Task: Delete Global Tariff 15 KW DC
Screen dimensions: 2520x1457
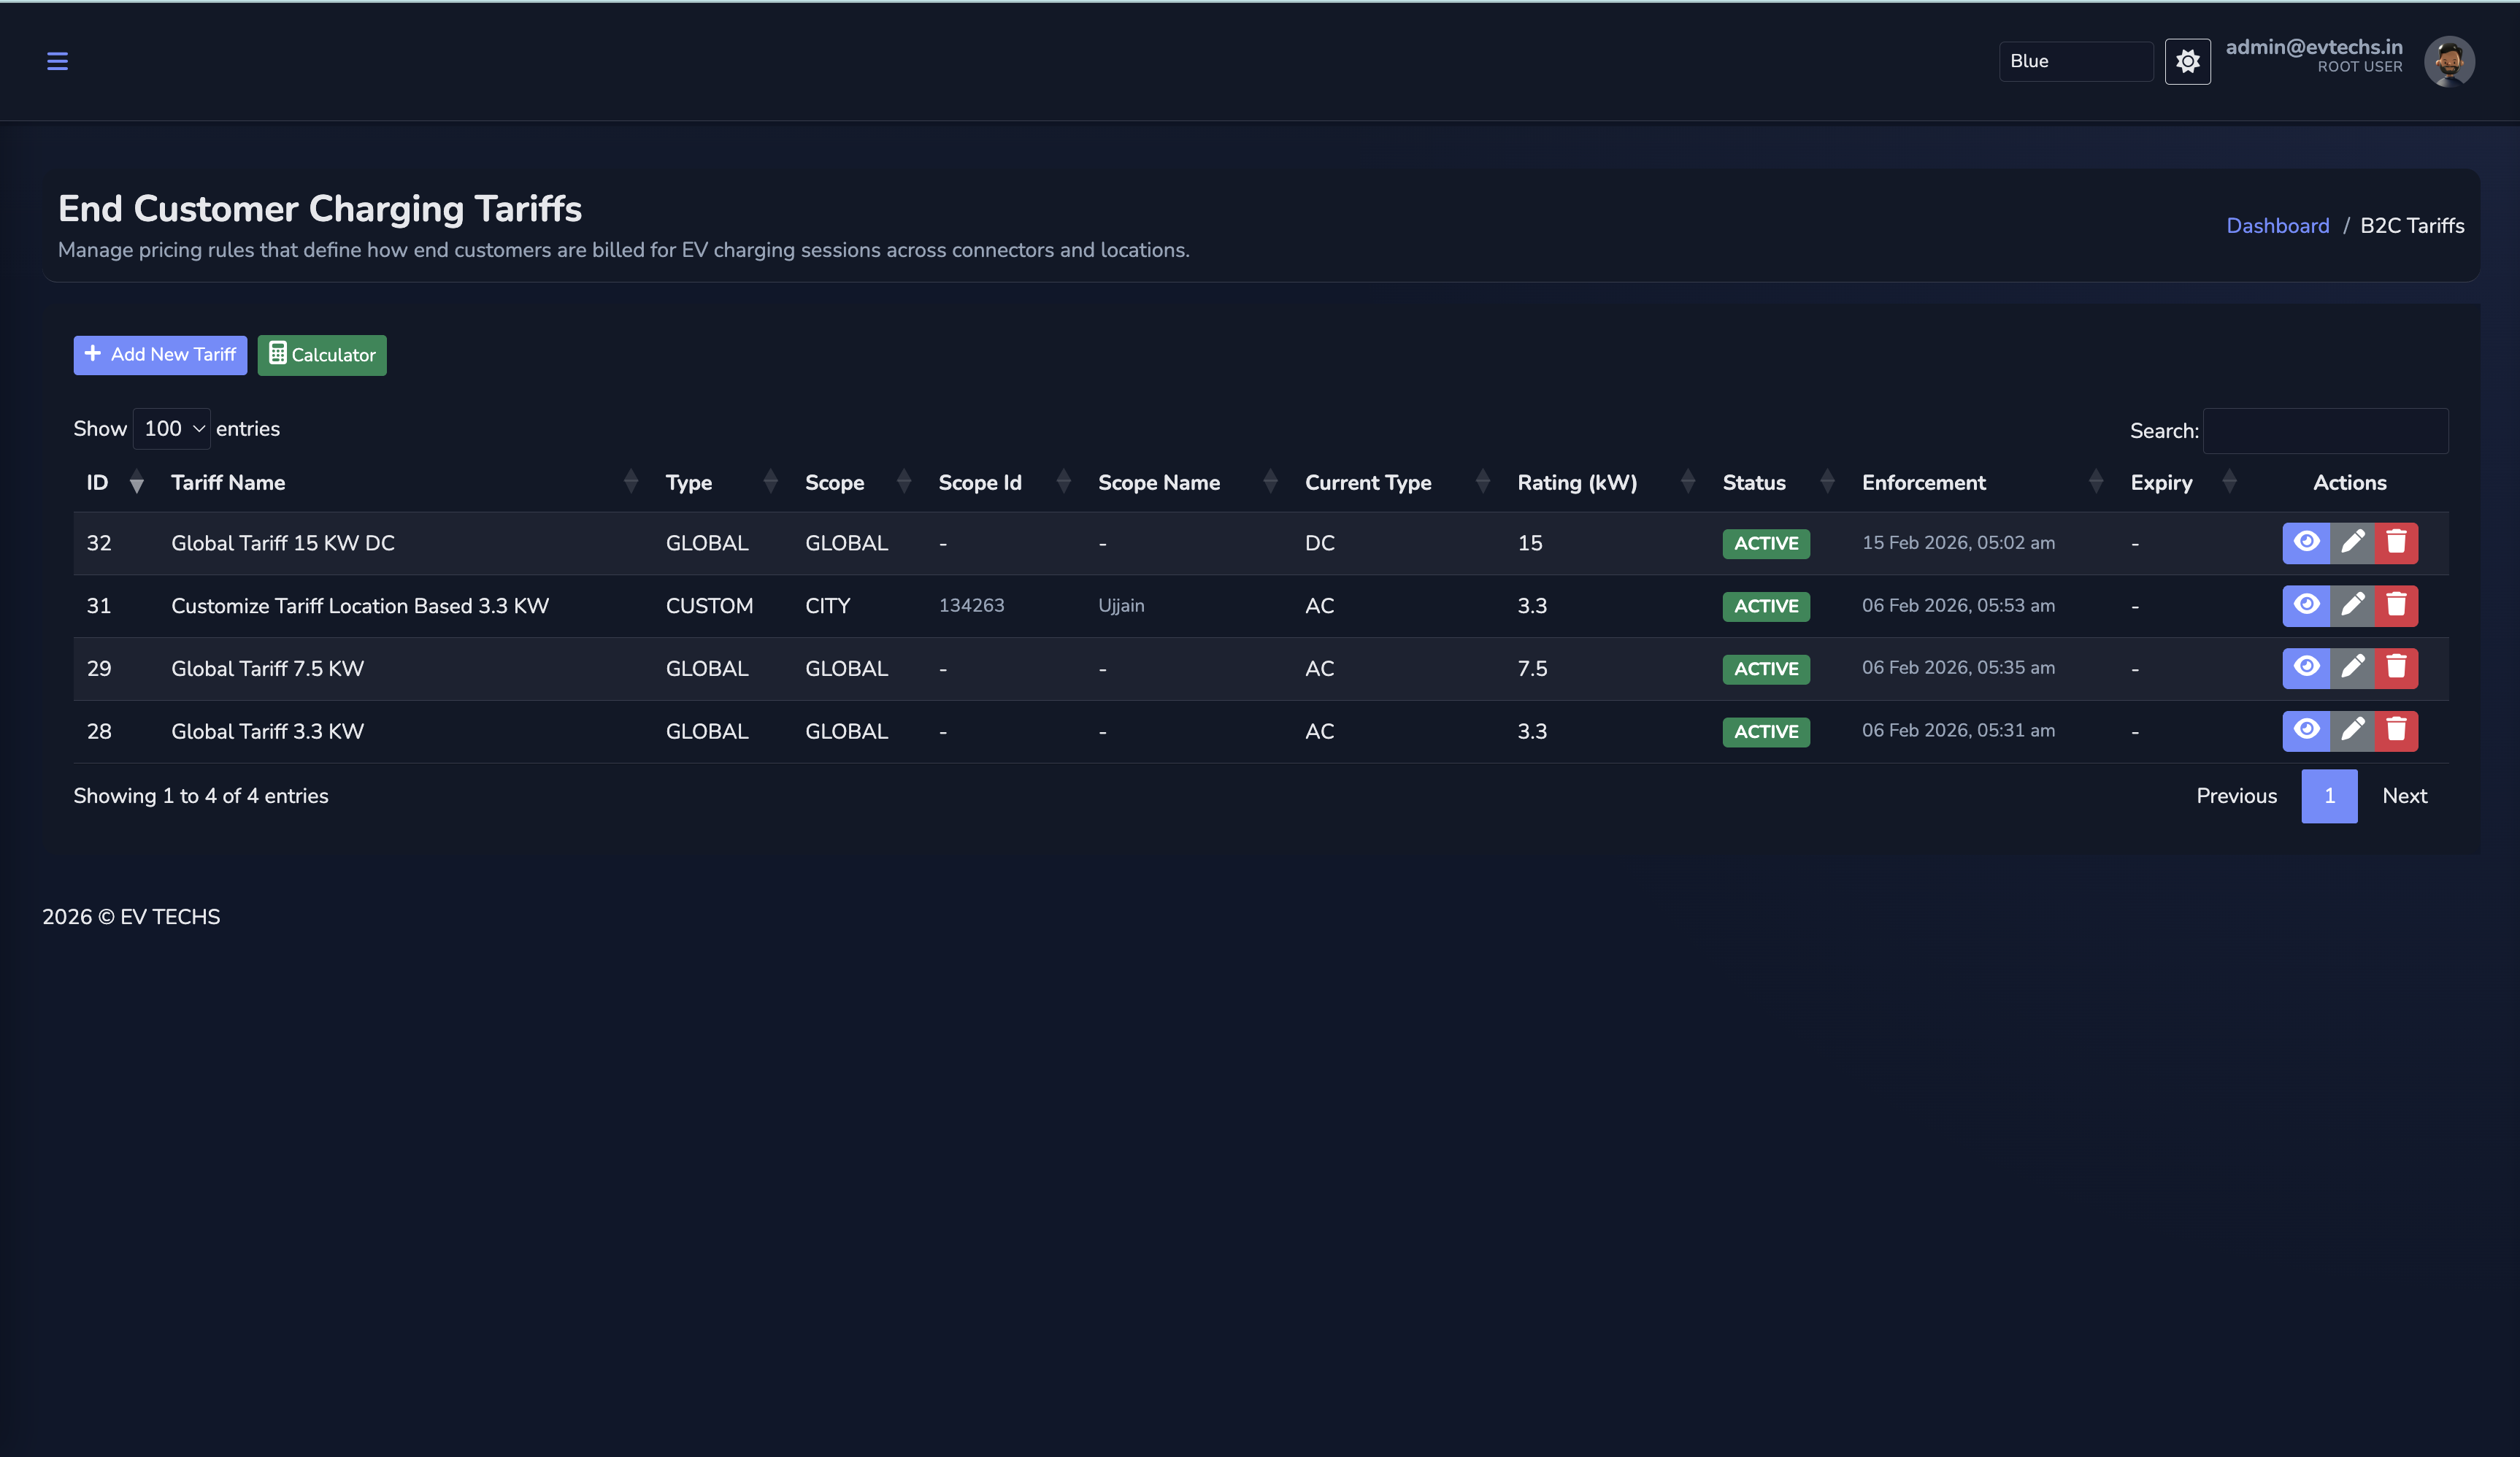Action: pos(2397,543)
